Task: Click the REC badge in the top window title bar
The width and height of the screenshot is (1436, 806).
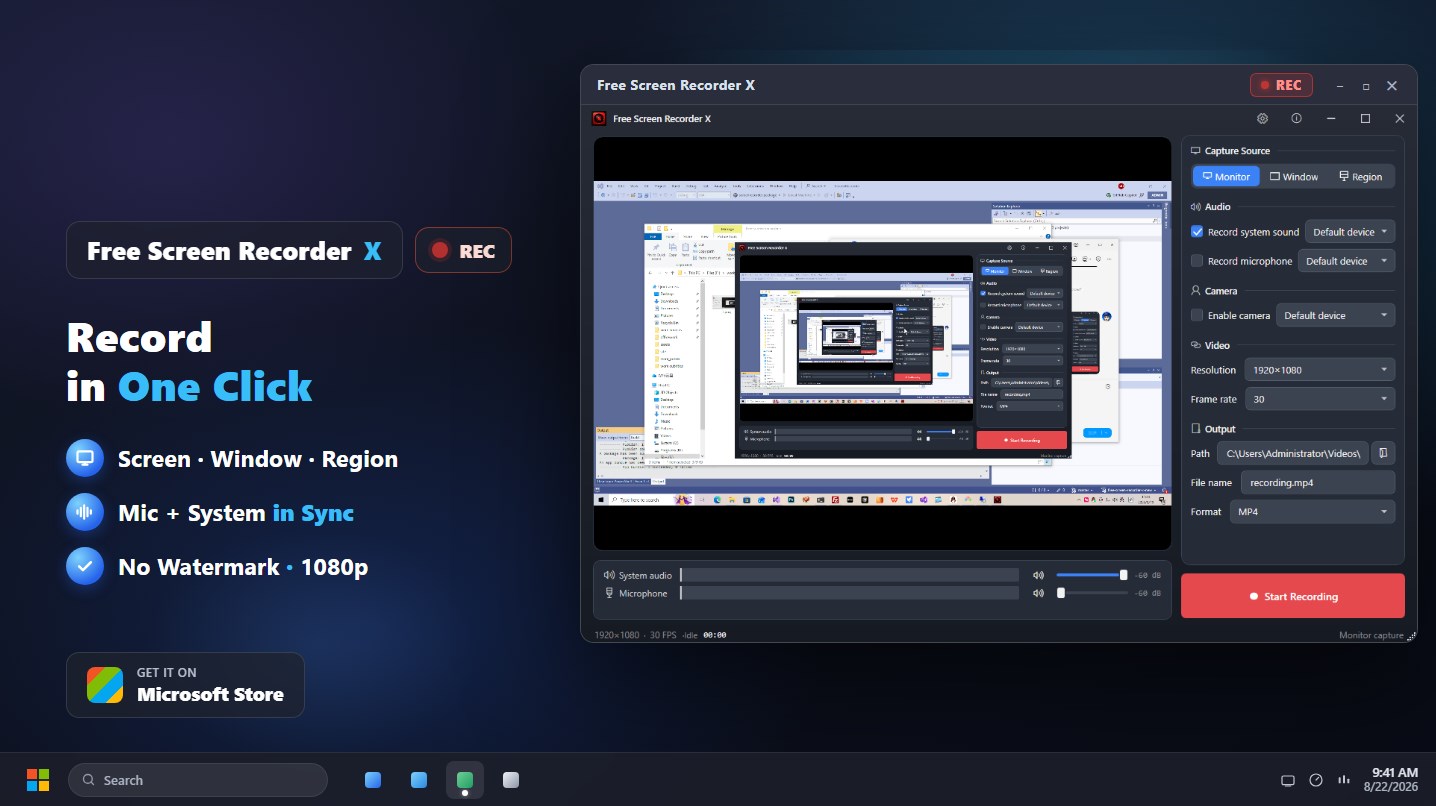Action: tap(1281, 85)
